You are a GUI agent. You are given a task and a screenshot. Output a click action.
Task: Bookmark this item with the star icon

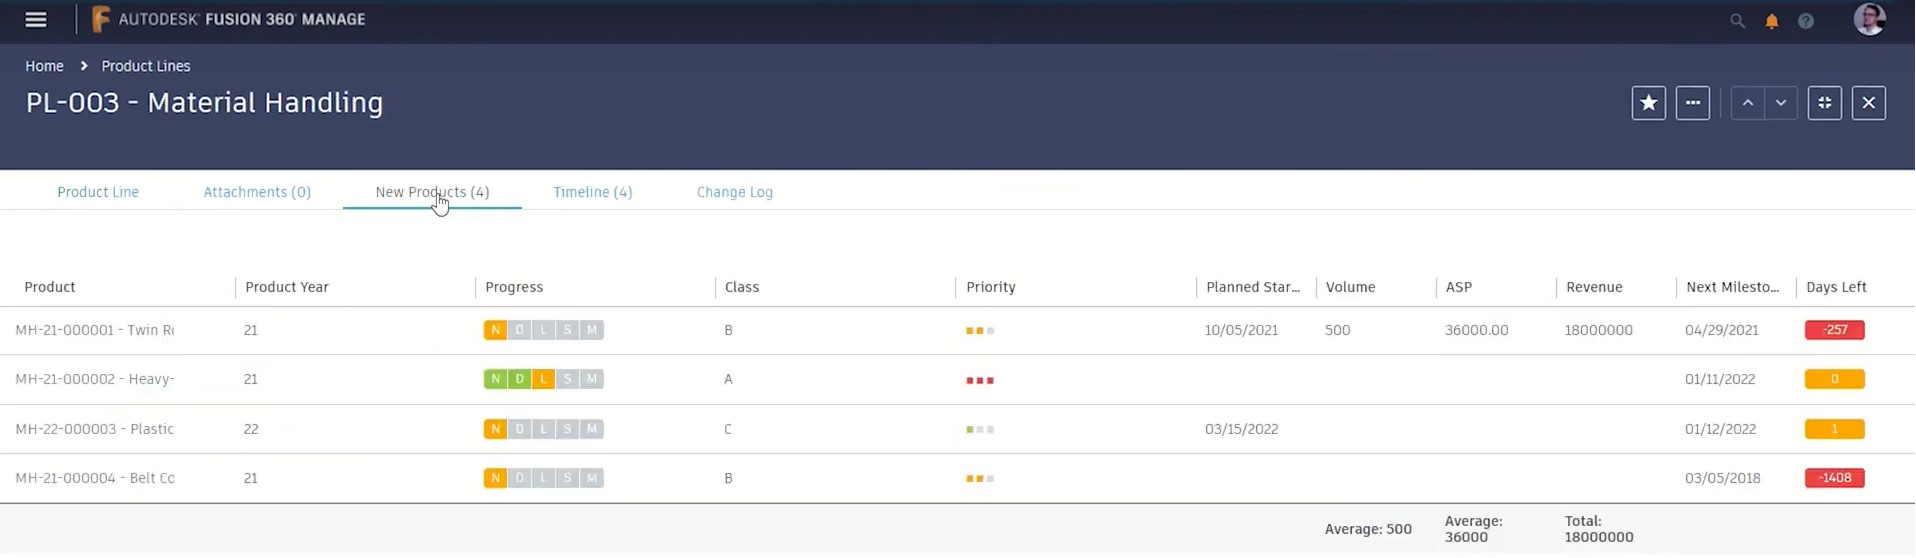click(x=1648, y=103)
